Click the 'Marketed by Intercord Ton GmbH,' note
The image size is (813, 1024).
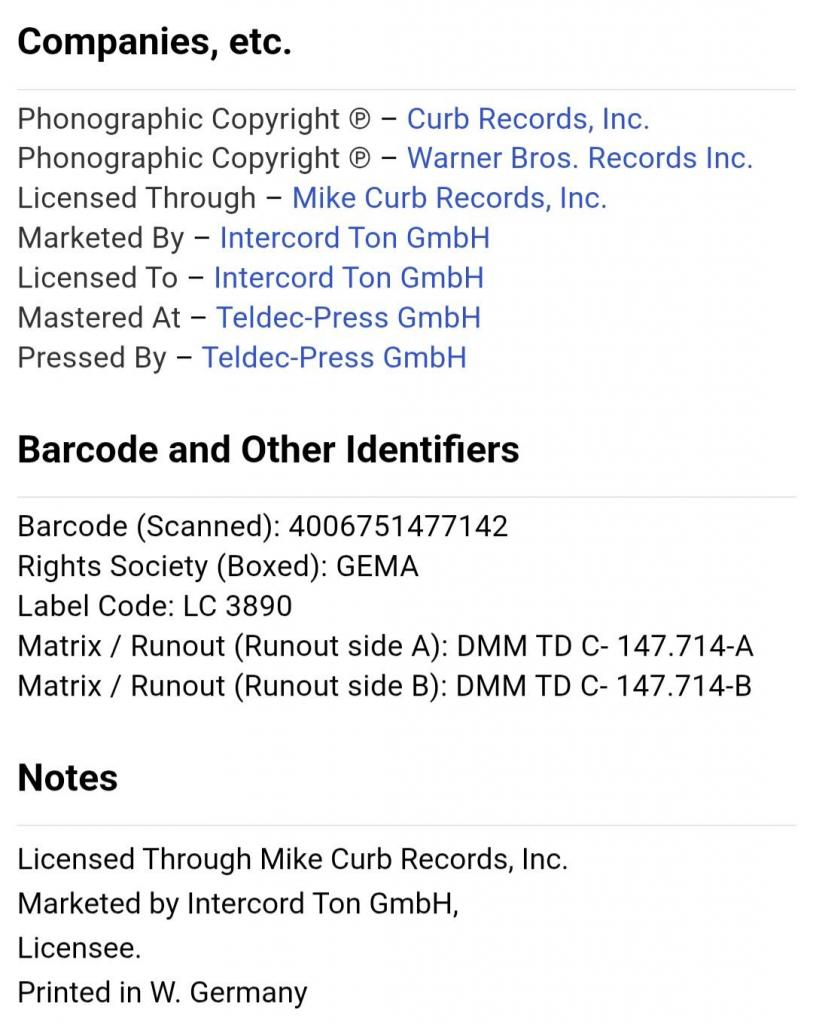click(x=238, y=903)
